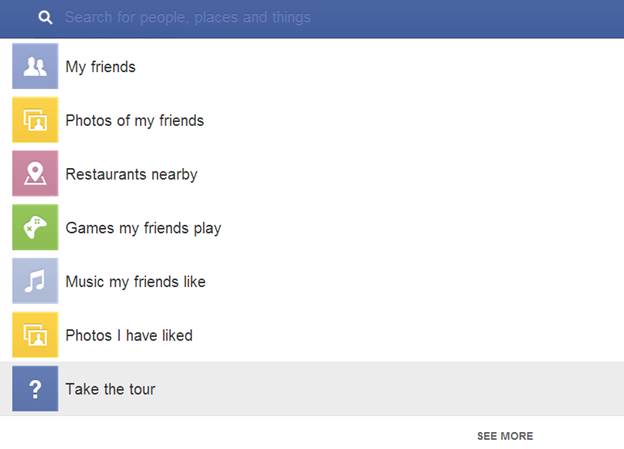Choose Games my friends play
Viewport: 624px width, 449px height.
(x=143, y=228)
